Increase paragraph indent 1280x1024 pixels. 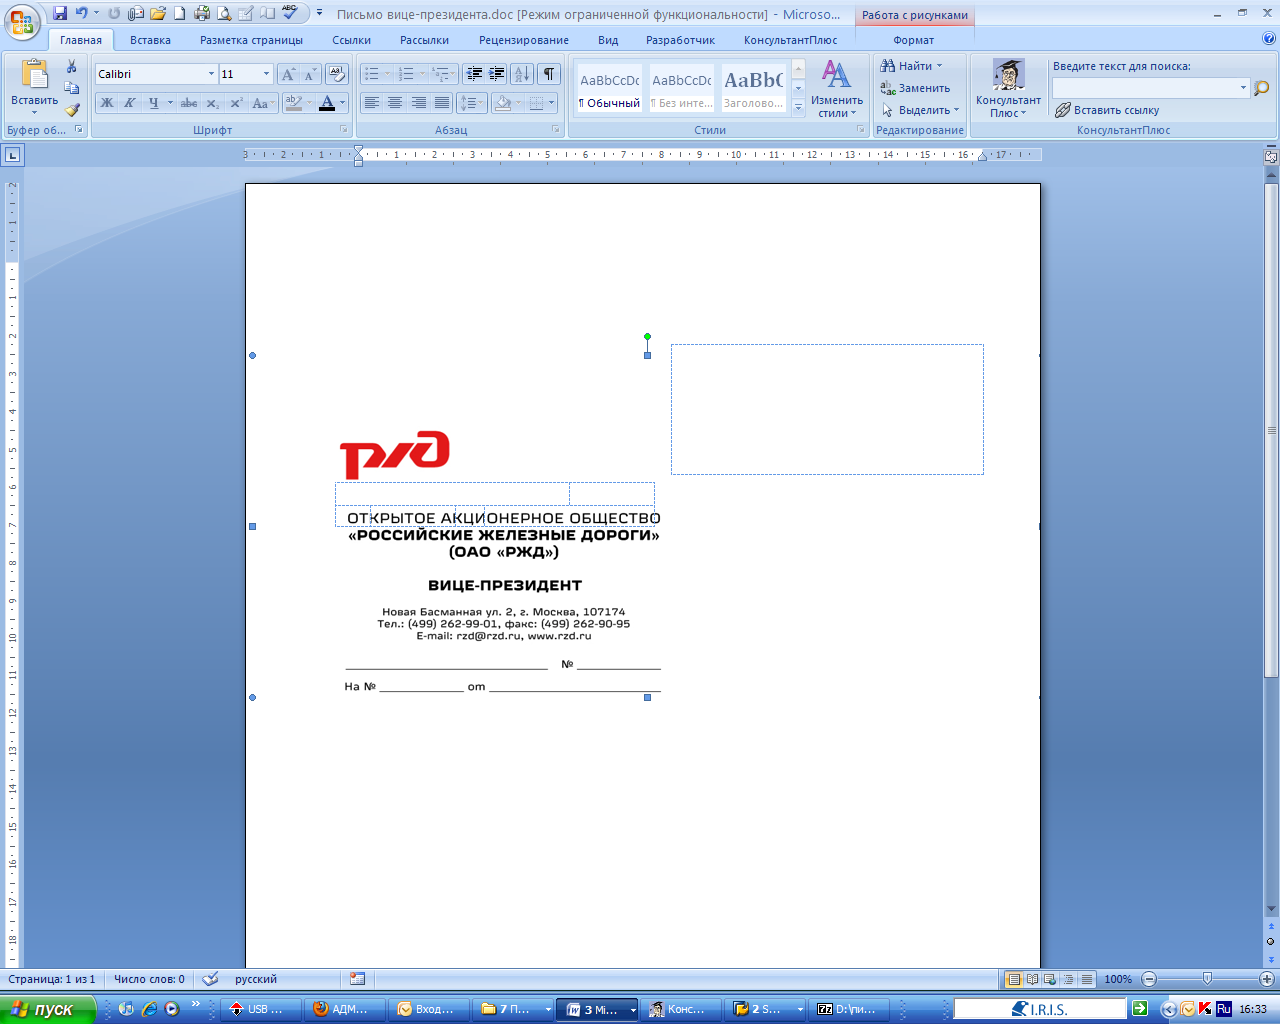tap(496, 74)
